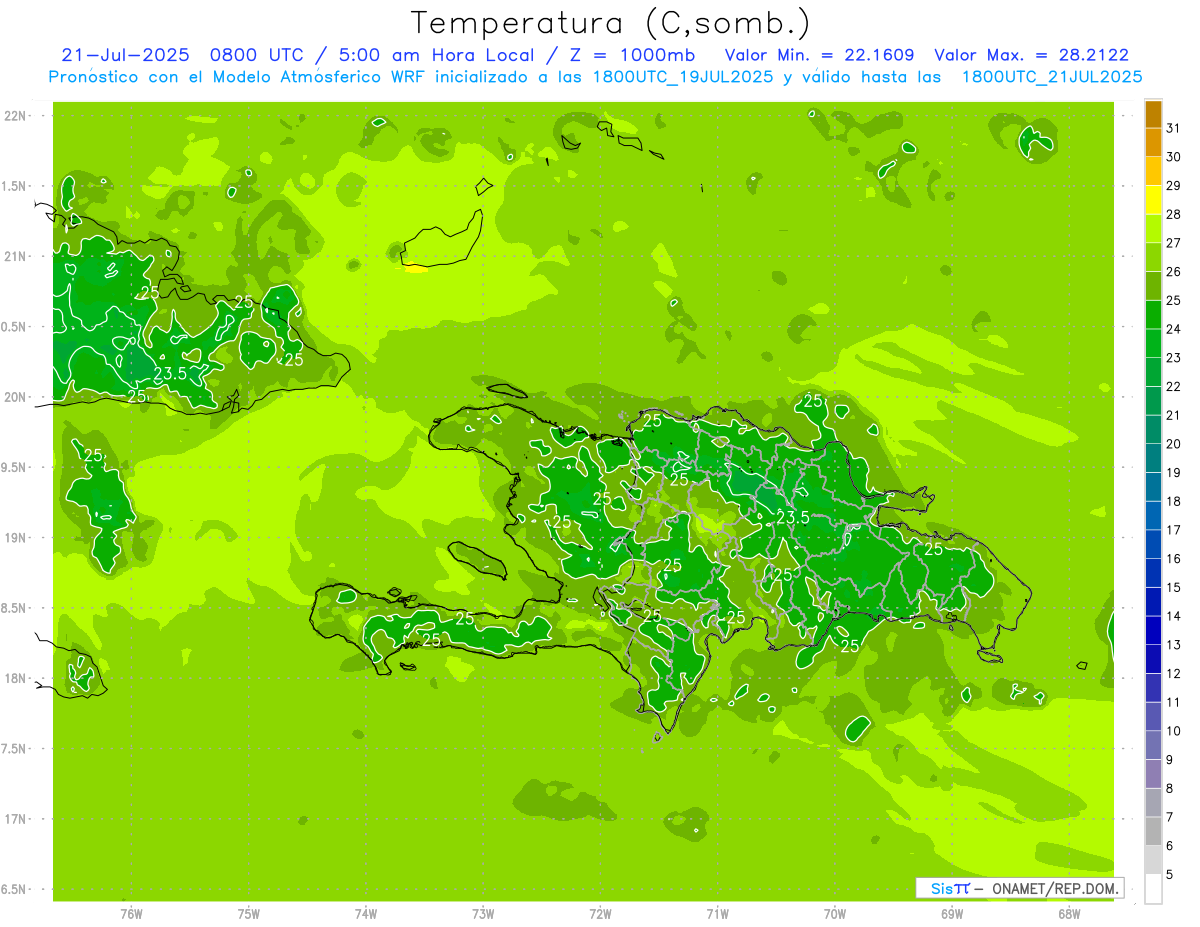Viewport: 1200px width, 927px height.
Task: Select the '70W' longitude axis label
Action: pyautogui.click(x=835, y=913)
